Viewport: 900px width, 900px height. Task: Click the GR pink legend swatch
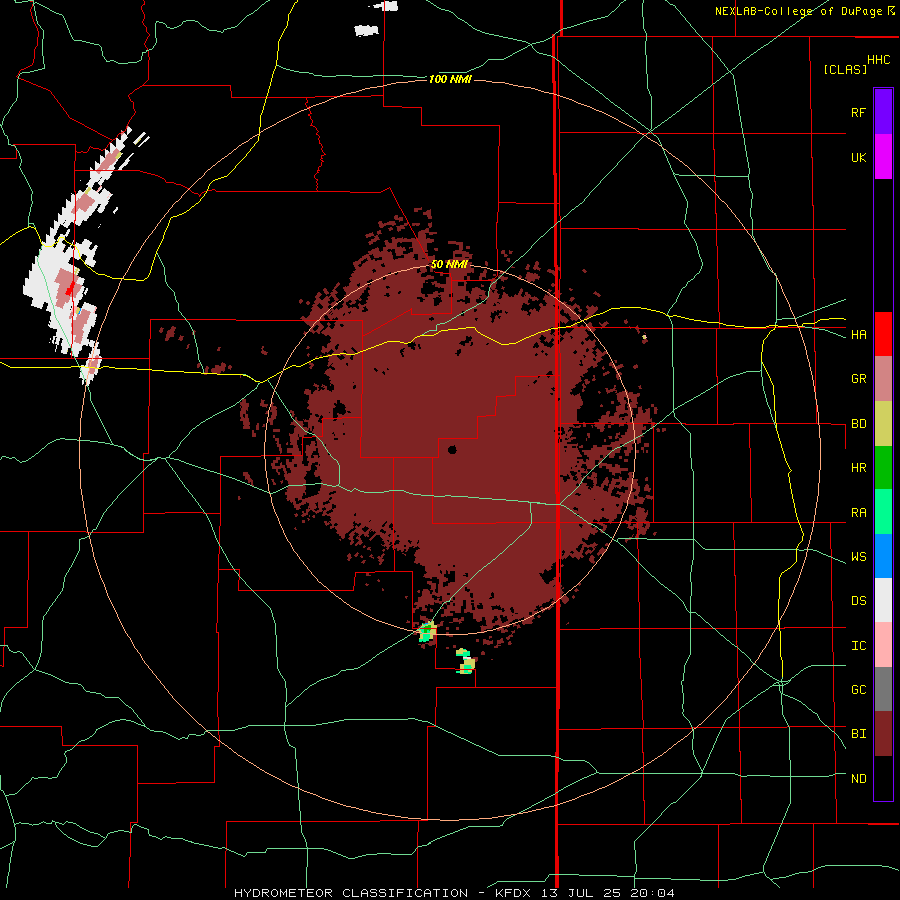coord(883,379)
